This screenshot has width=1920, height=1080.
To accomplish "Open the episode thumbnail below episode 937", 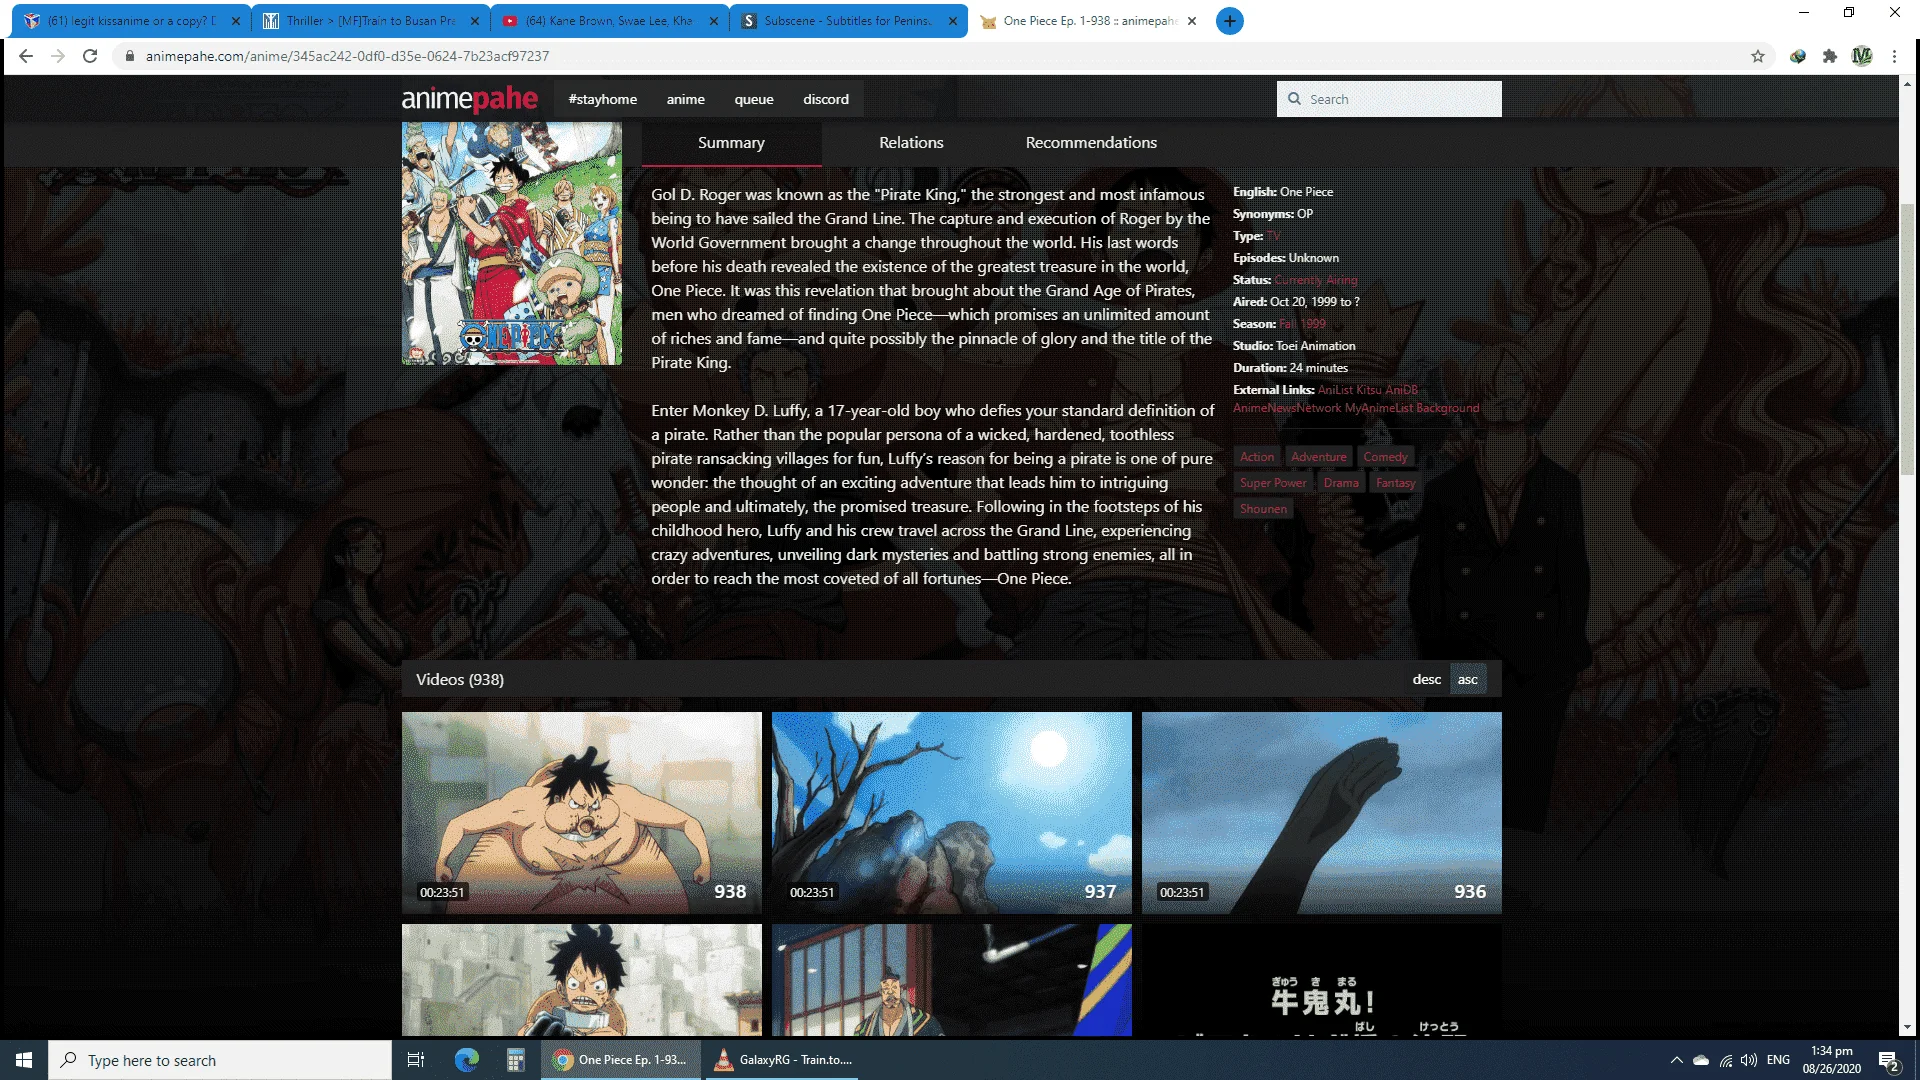I will tap(952, 980).
